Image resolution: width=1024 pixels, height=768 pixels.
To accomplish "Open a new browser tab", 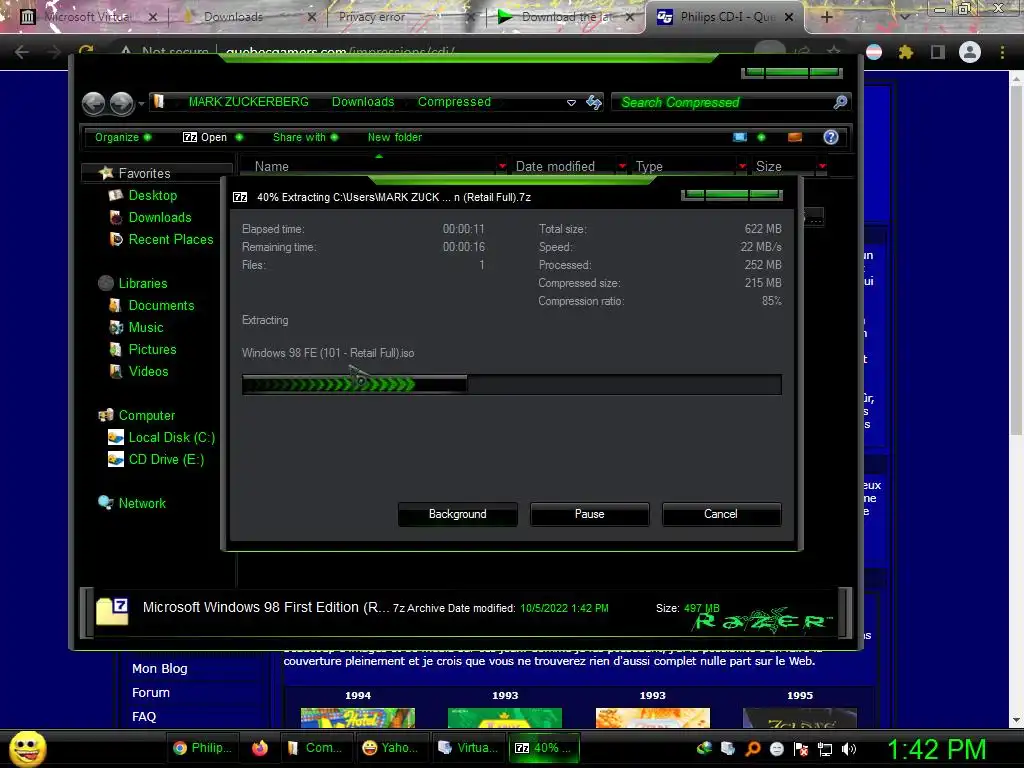I will (826, 17).
